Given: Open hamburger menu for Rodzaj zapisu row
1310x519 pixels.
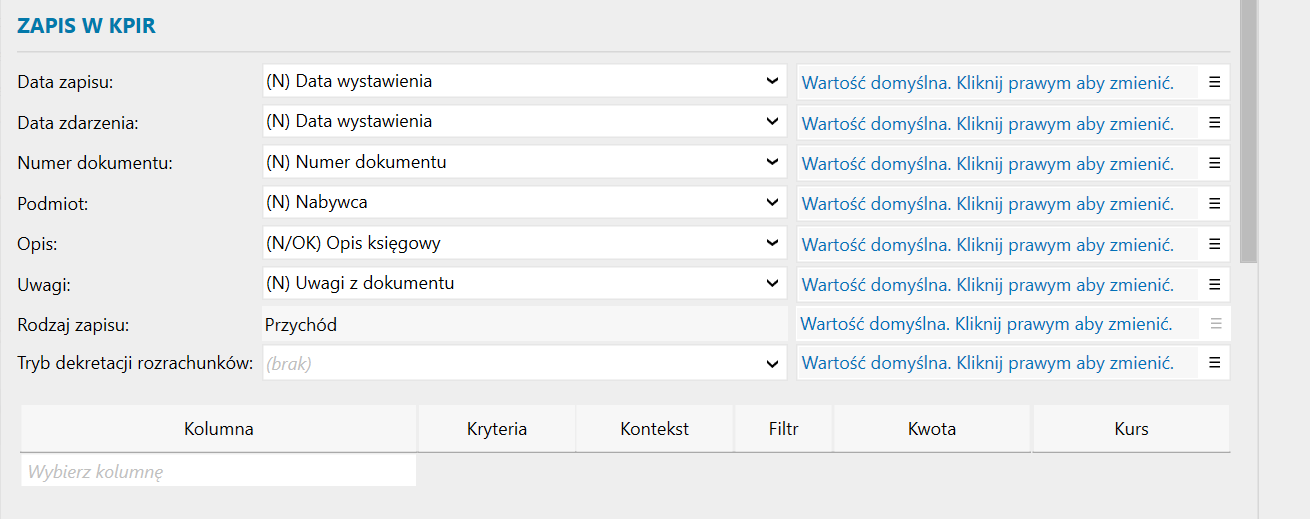Looking at the screenshot, I should (1215, 323).
